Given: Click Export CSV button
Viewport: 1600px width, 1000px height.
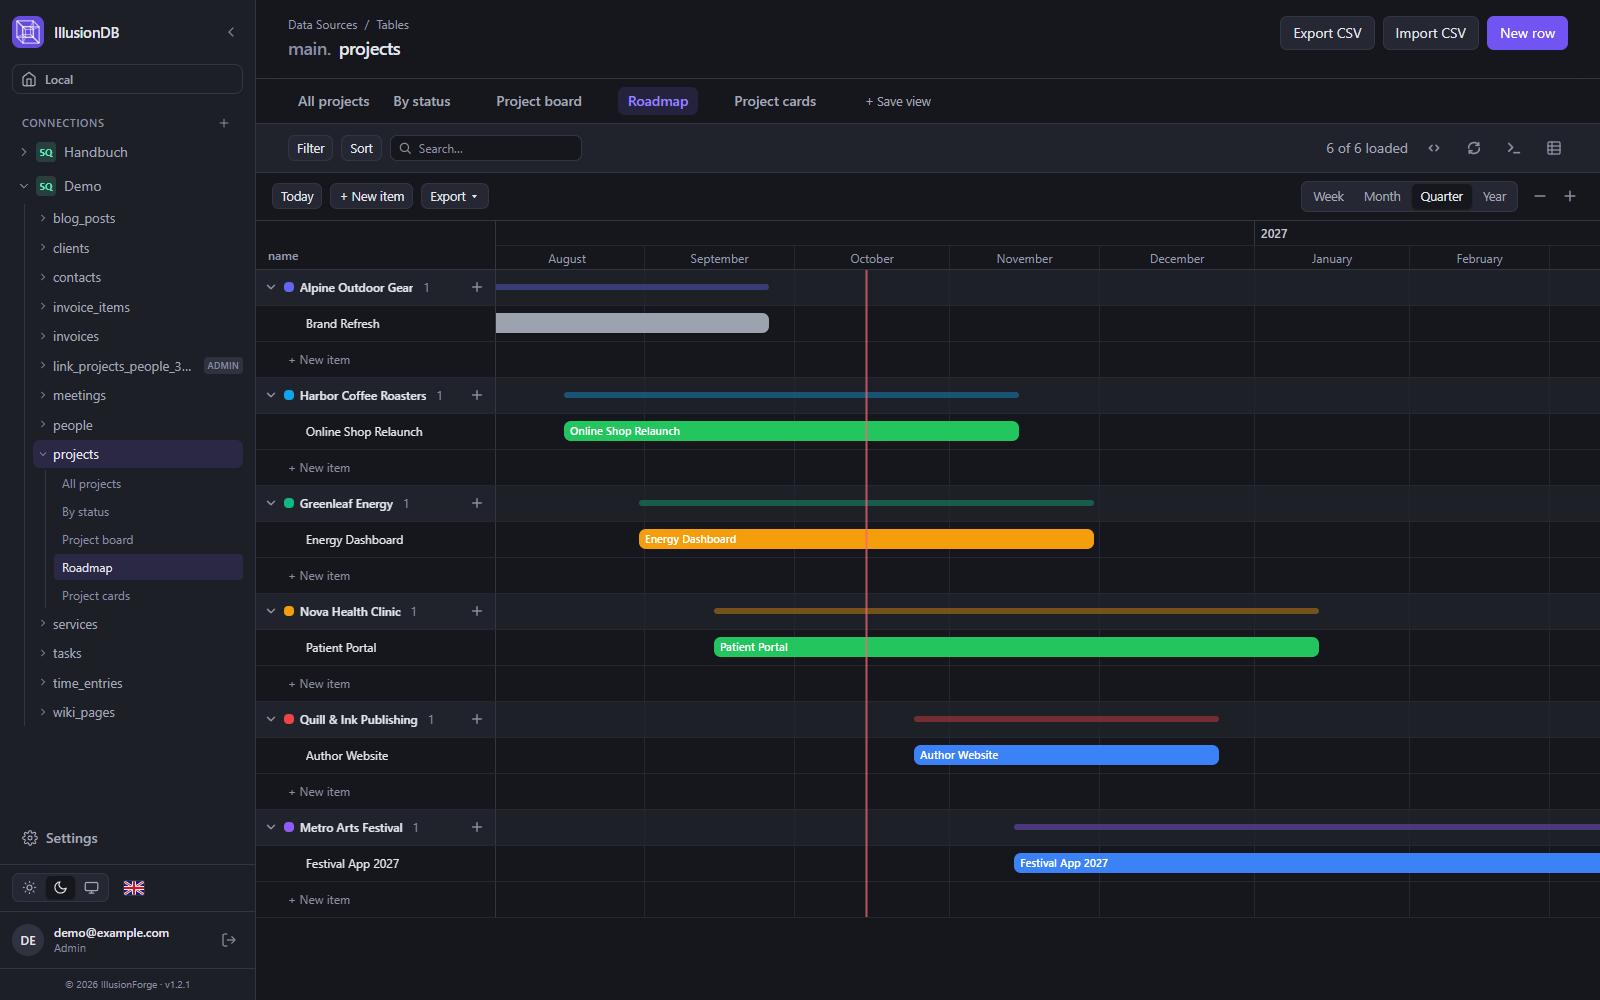Looking at the screenshot, I should point(1327,33).
